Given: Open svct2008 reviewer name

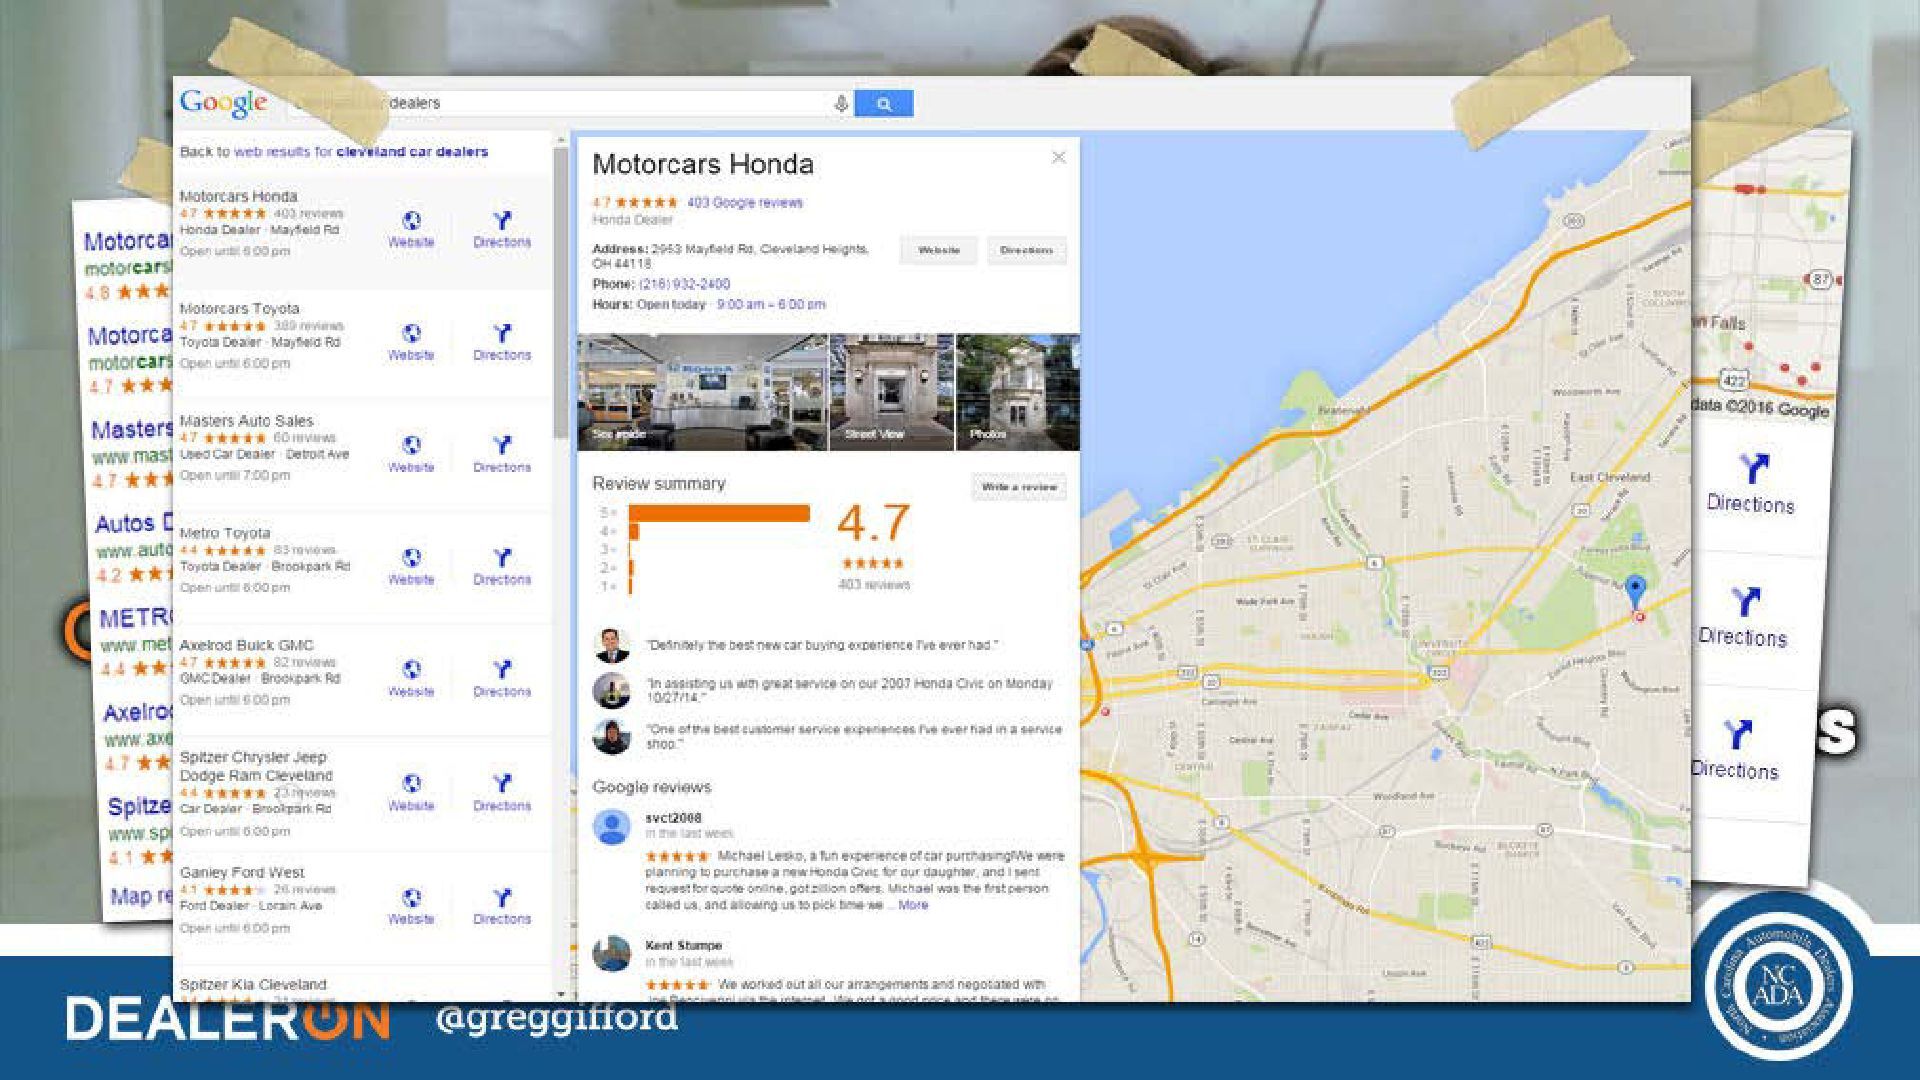Looking at the screenshot, I should pos(673,818).
